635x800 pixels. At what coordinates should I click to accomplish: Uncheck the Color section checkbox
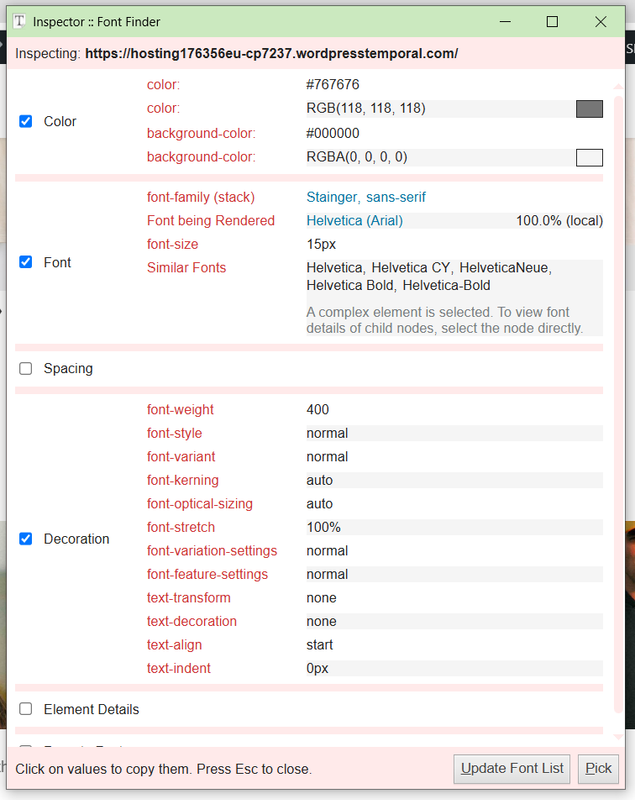[x=26, y=121]
